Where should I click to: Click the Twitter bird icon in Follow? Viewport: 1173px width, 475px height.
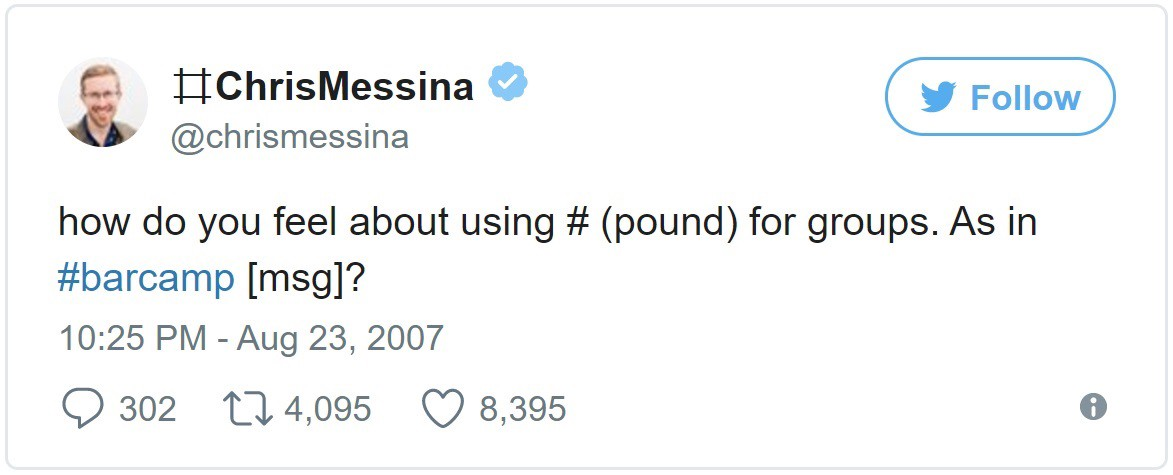936,97
